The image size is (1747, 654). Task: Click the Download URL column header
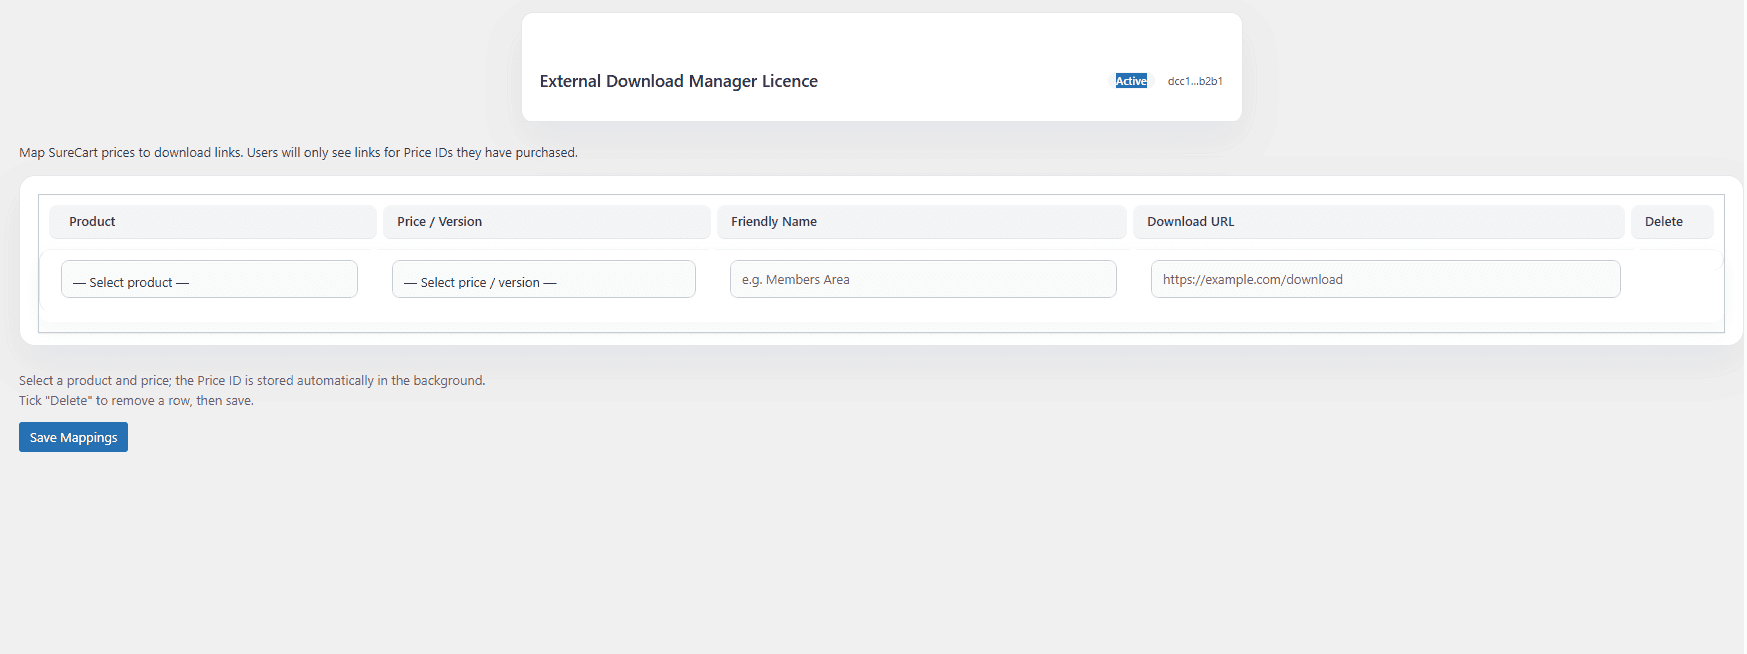[x=1379, y=222]
